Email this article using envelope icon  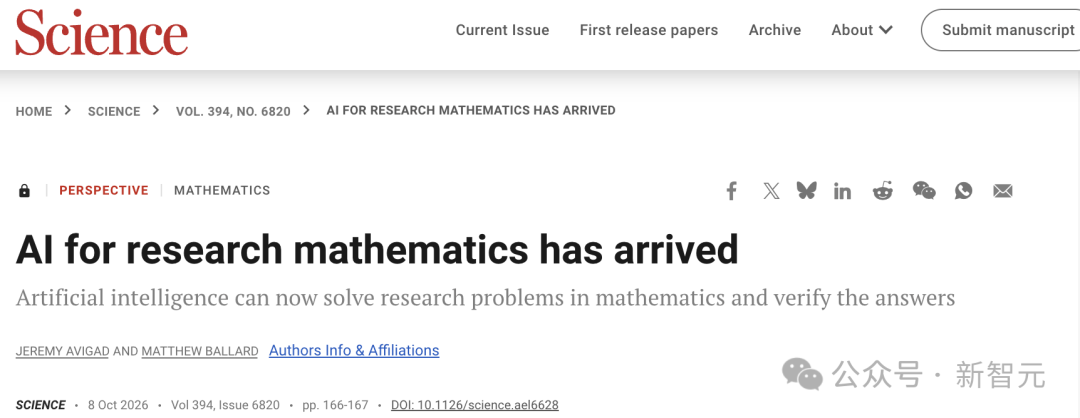click(1003, 191)
